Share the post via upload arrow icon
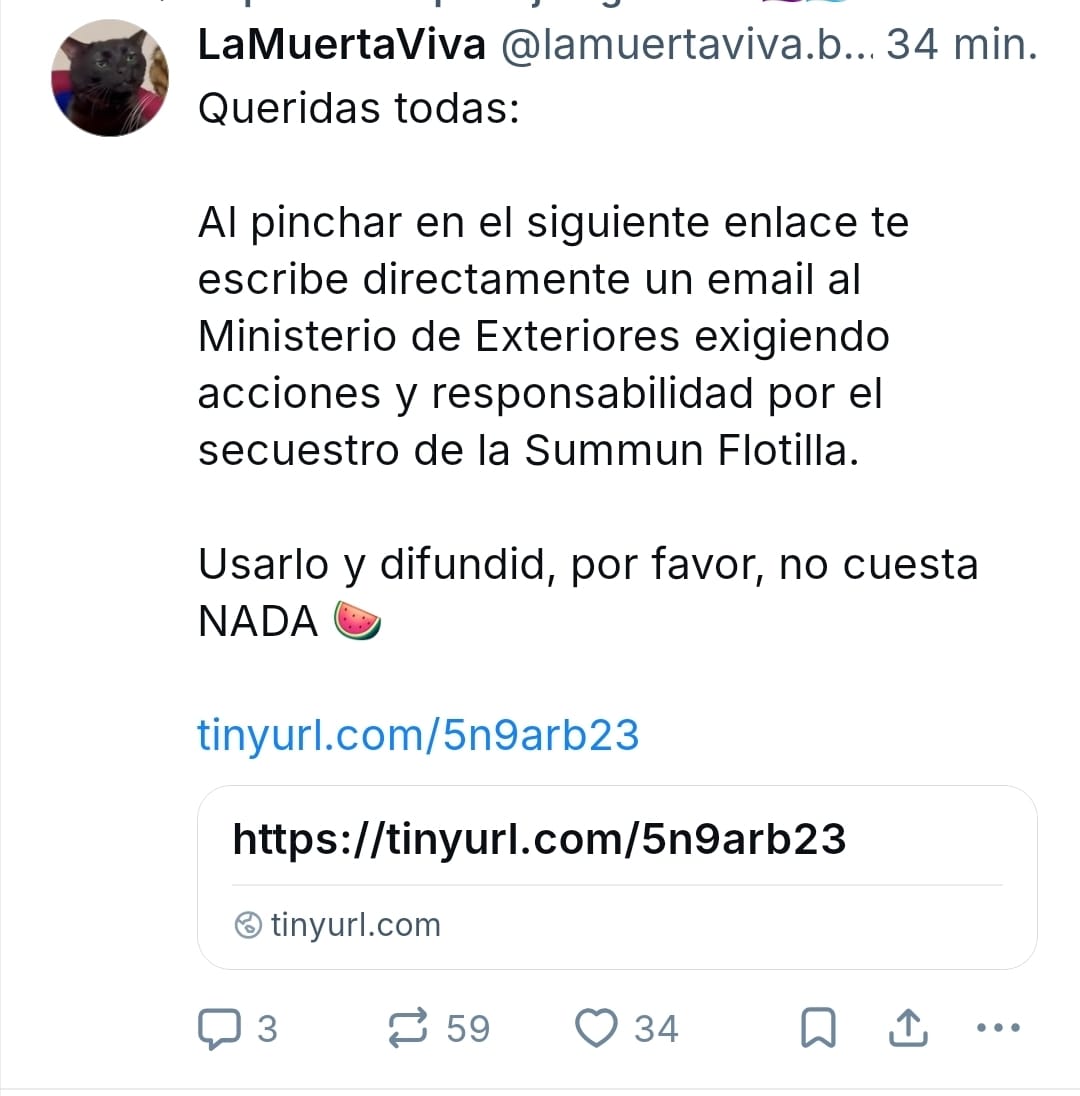 pyautogui.click(x=908, y=1028)
